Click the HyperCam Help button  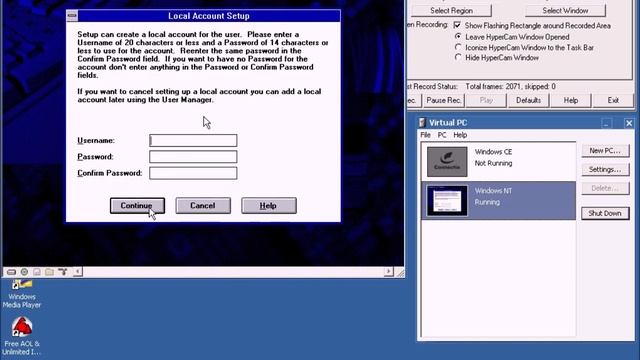click(571, 100)
